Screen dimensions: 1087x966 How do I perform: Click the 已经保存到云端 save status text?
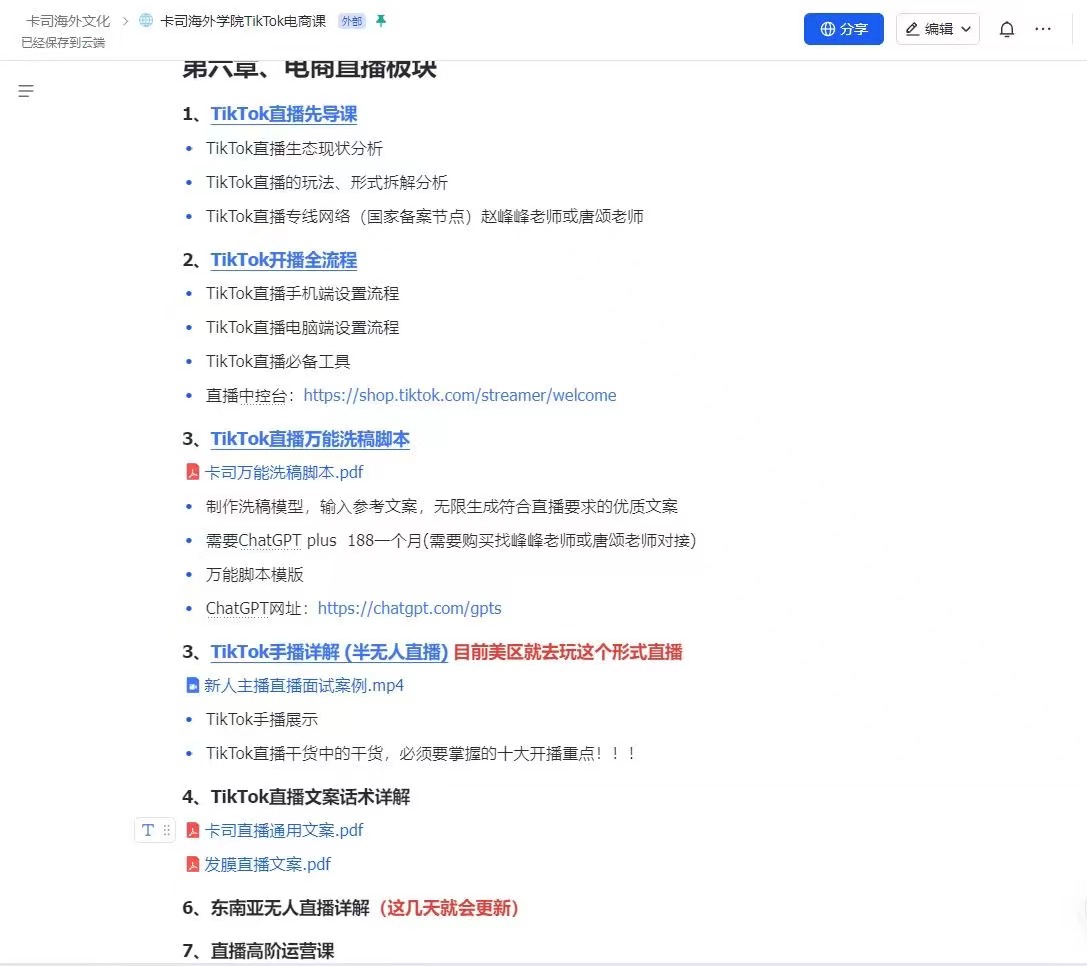pyautogui.click(x=63, y=42)
